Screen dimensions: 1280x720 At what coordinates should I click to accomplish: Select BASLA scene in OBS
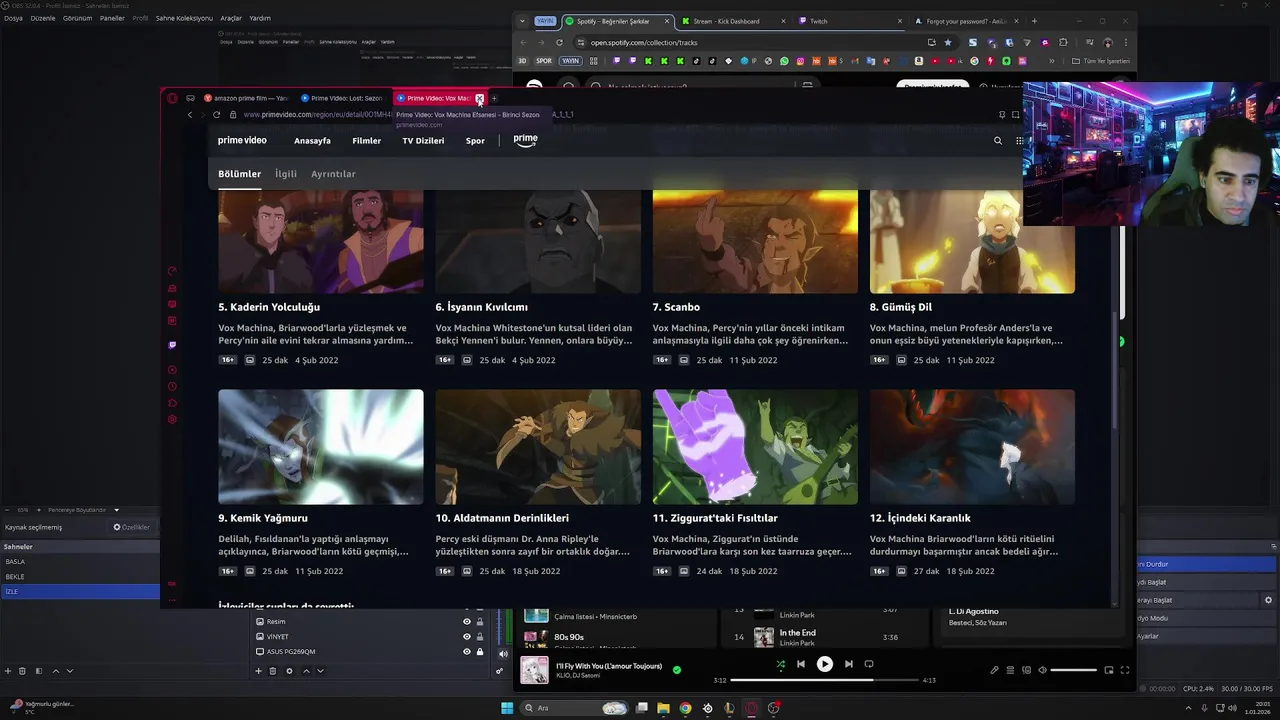pos(80,562)
